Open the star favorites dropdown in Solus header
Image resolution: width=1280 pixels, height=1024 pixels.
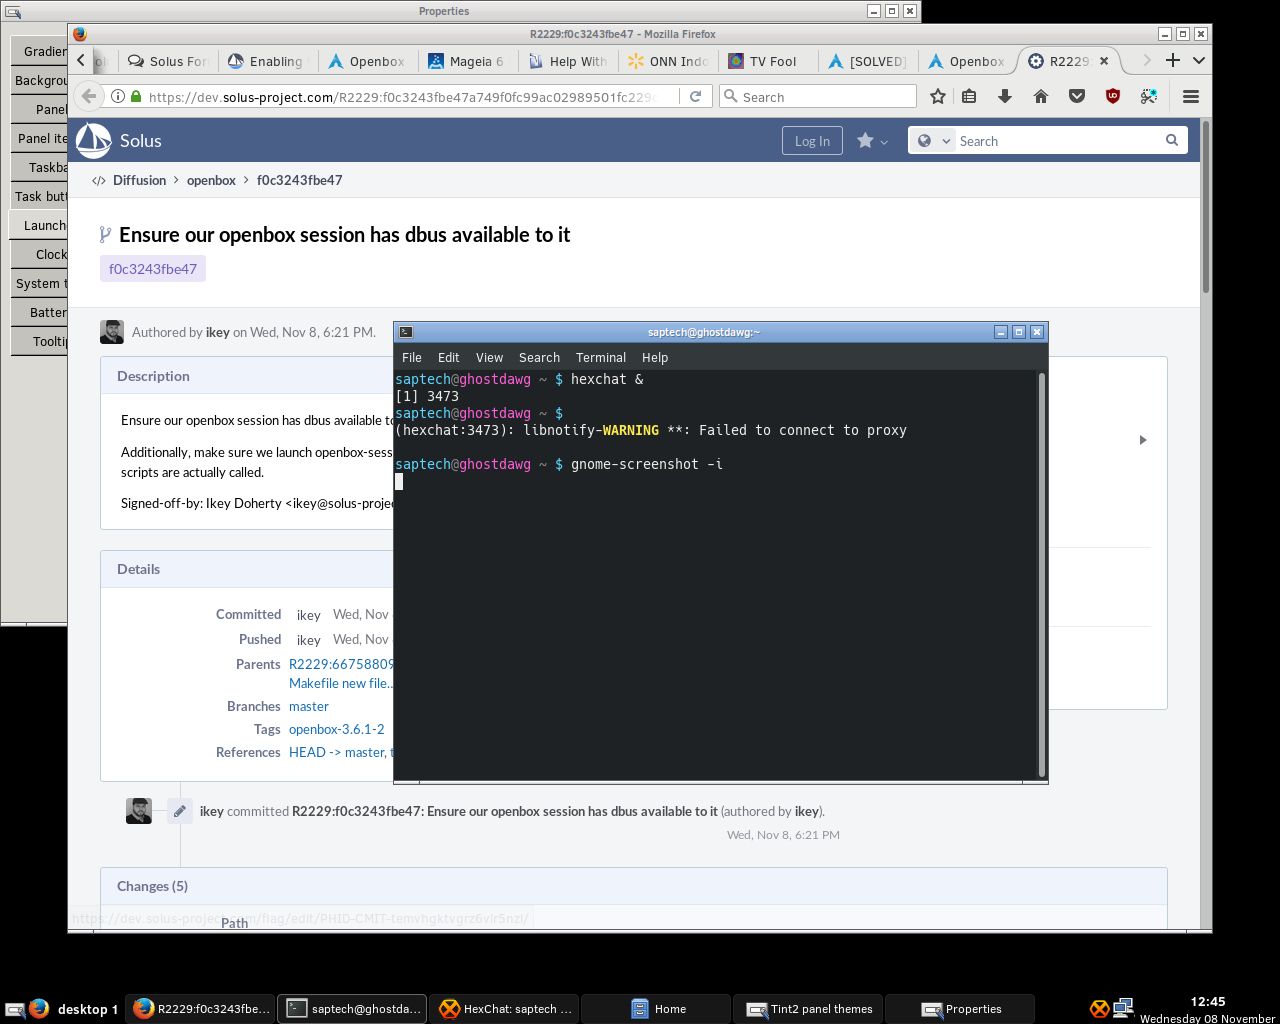click(x=872, y=141)
